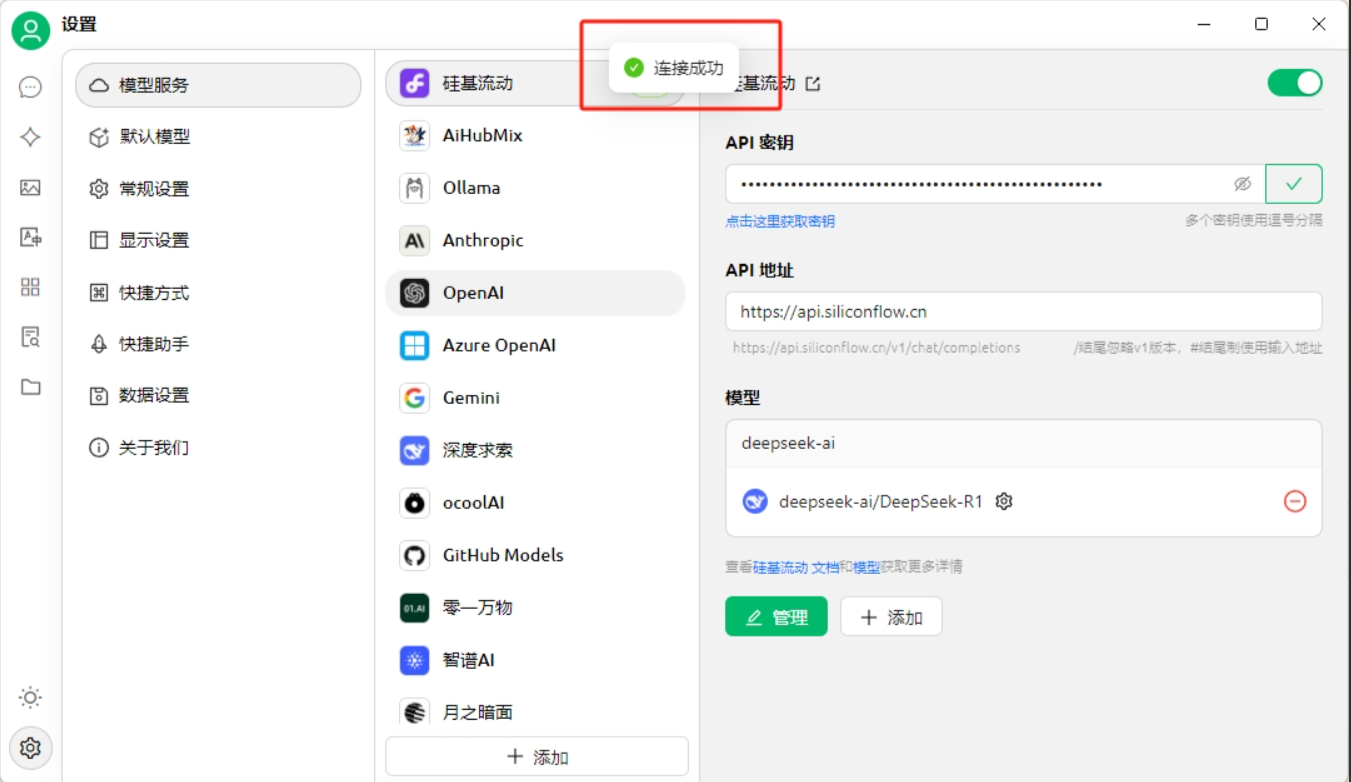
Task: Select deepseek-ai/DeepSeek-R1 model row
Action: (1024, 502)
